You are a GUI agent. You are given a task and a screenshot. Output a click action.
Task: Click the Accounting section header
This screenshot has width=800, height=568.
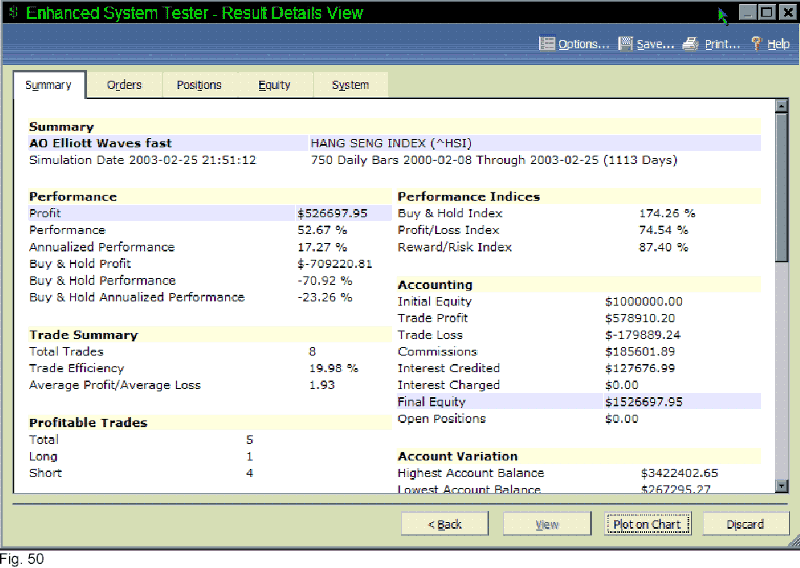435,285
